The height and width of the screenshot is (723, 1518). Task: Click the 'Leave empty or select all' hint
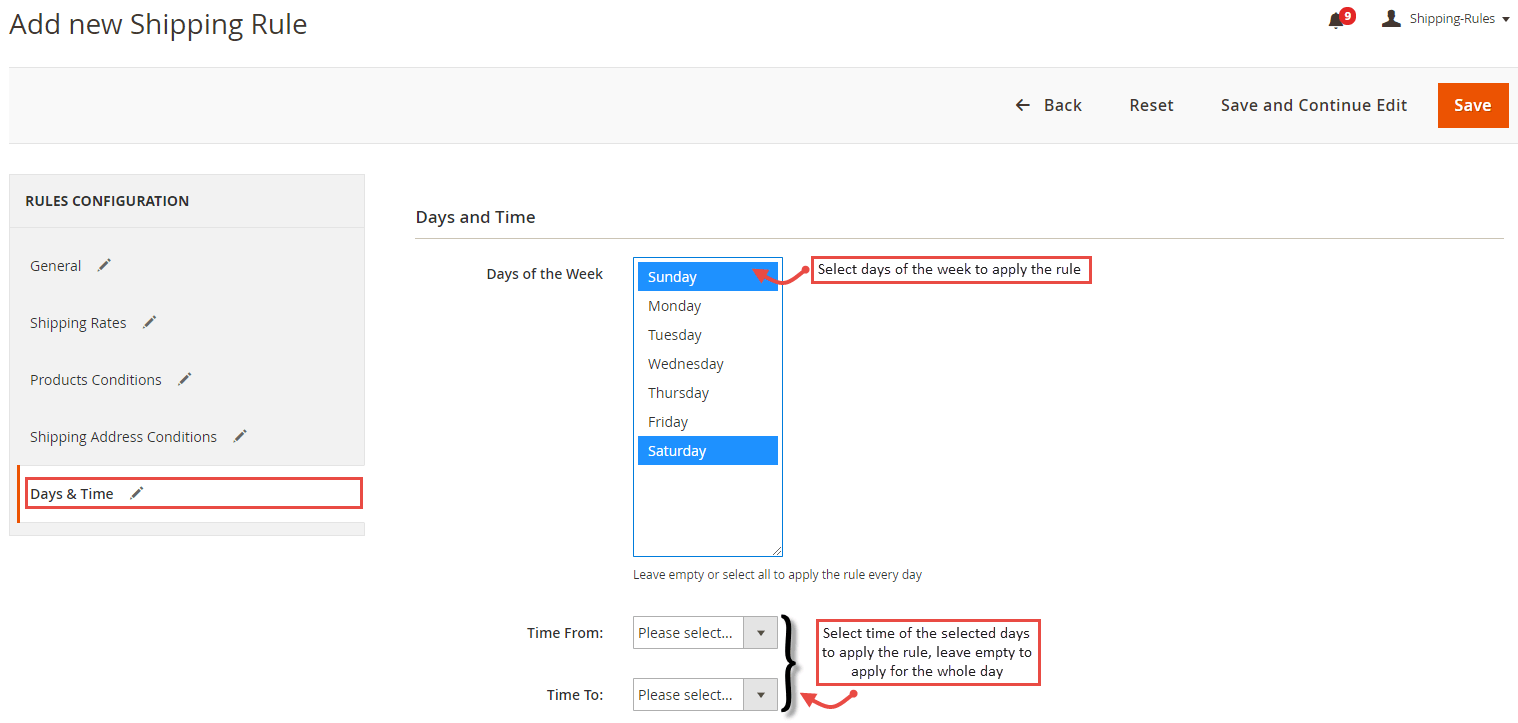tap(777, 575)
